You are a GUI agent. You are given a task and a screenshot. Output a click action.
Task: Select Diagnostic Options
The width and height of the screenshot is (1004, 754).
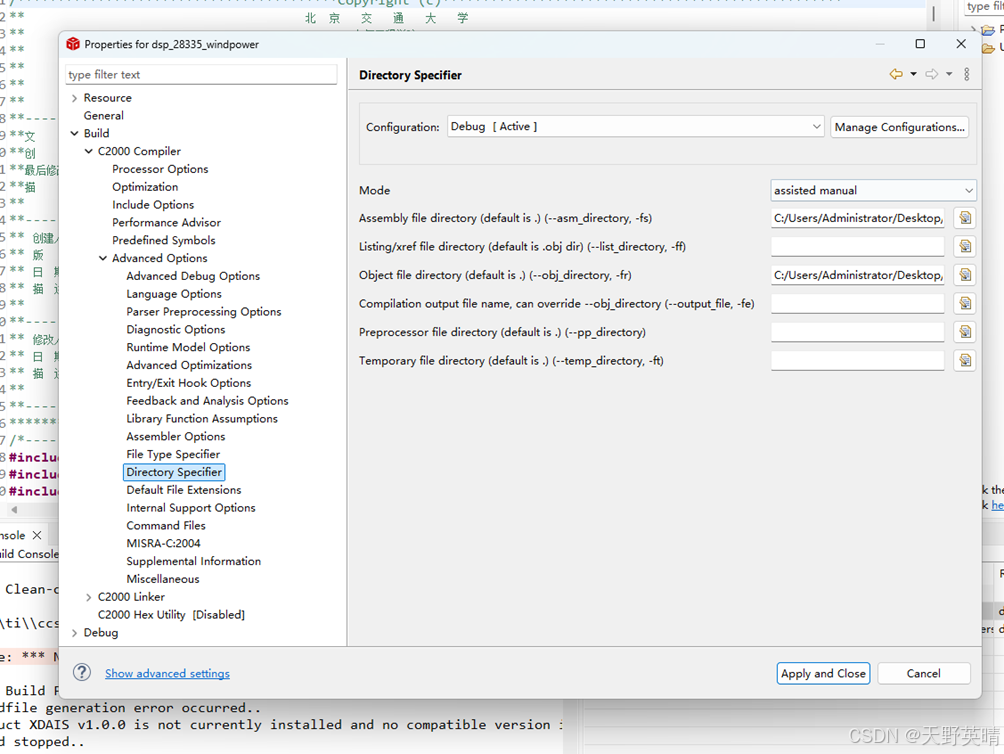[176, 330]
